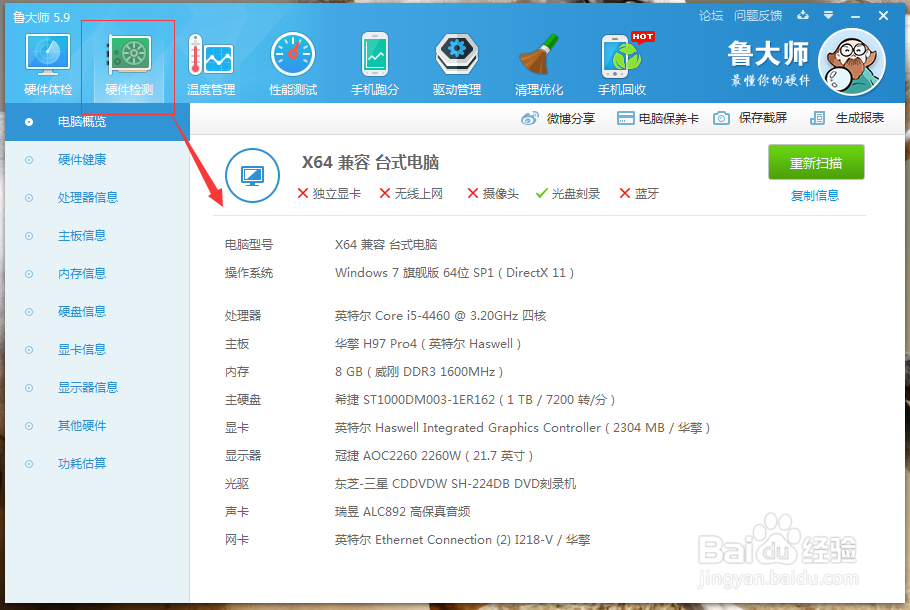This screenshot has height=610, width=910.
Task: Click the 鲁大师 mascot avatar
Action: [x=851, y=62]
